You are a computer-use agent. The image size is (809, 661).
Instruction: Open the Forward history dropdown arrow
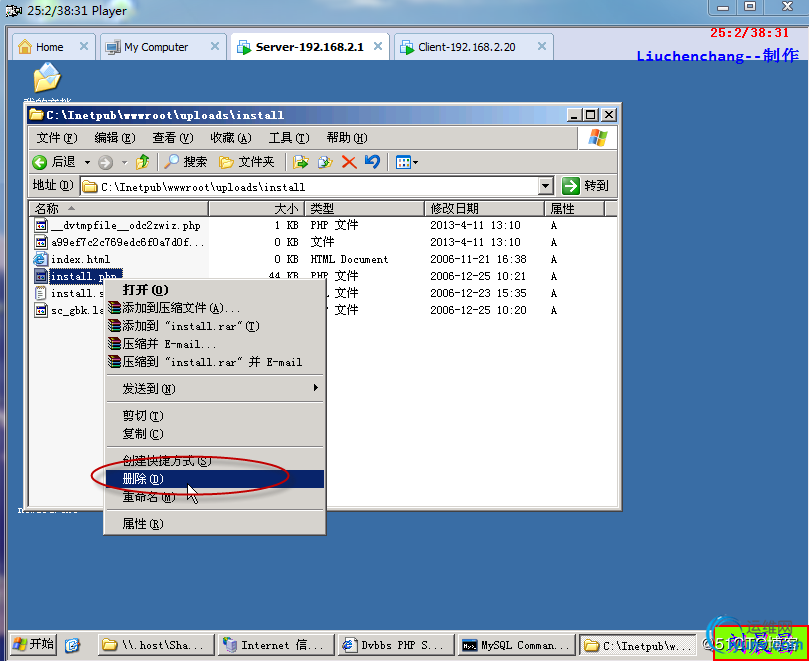click(x=124, y=163)
